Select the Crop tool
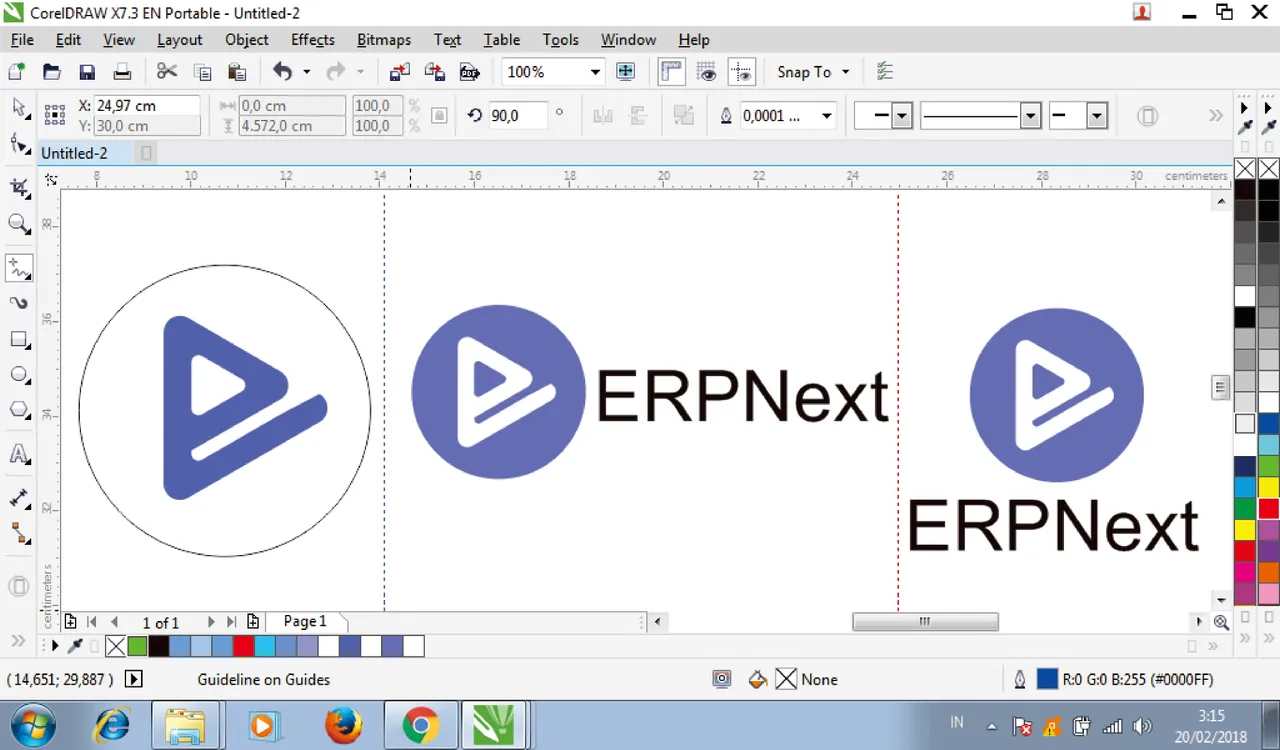Screen dimensions: 1280x750 [18, 187]
